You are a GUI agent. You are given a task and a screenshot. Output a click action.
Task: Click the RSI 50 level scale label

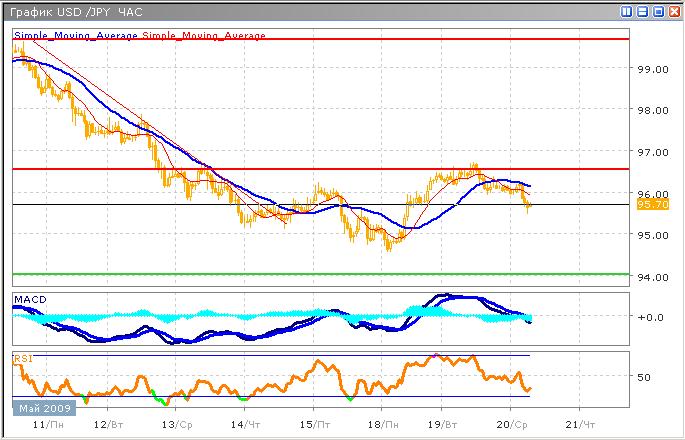click(x=645, y=377)
